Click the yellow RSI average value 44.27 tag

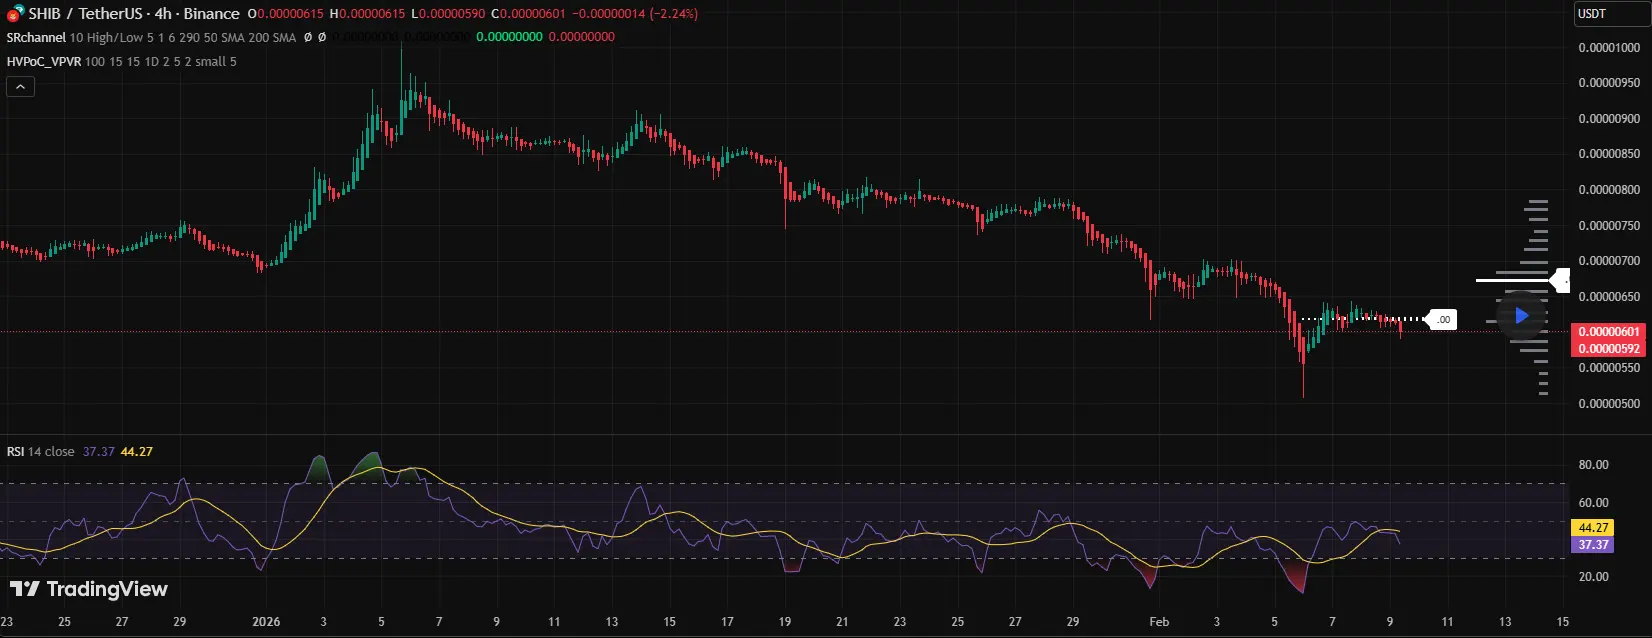[x=1593, y=528]
